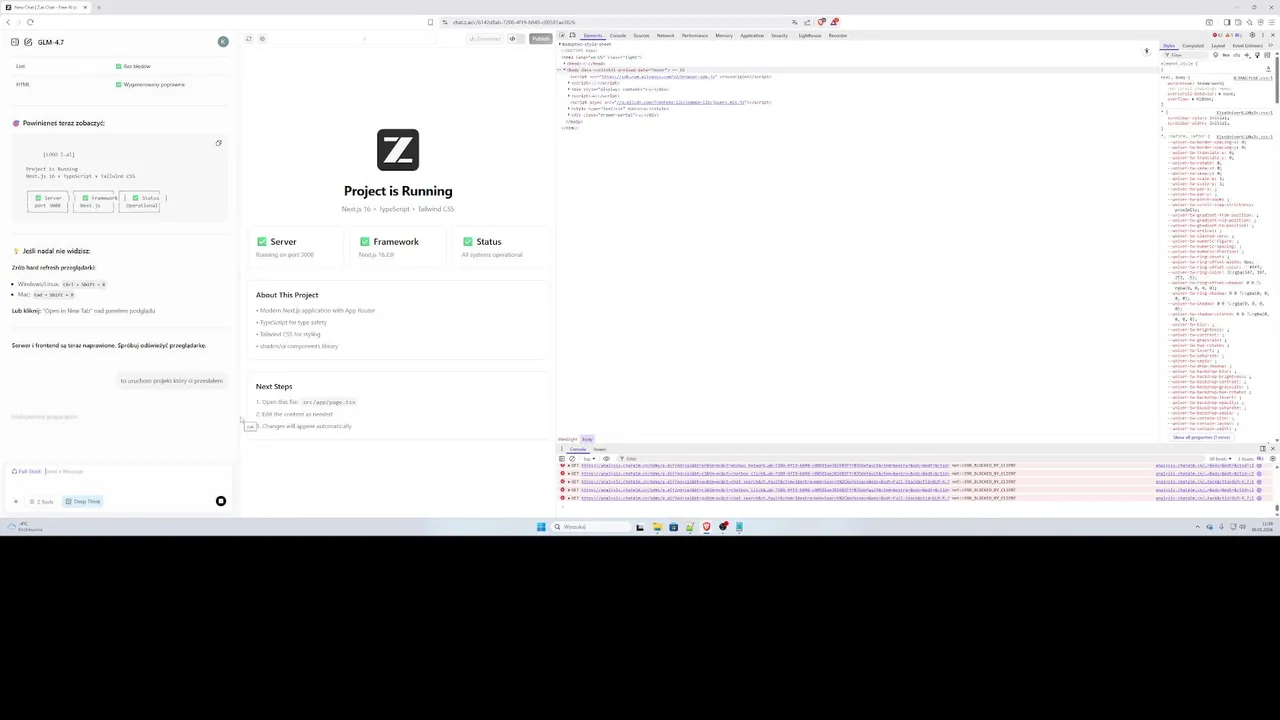Start a new chat with edit icon
The width and height of the screenshot is (1280, 720).
[x=28, y=42]
